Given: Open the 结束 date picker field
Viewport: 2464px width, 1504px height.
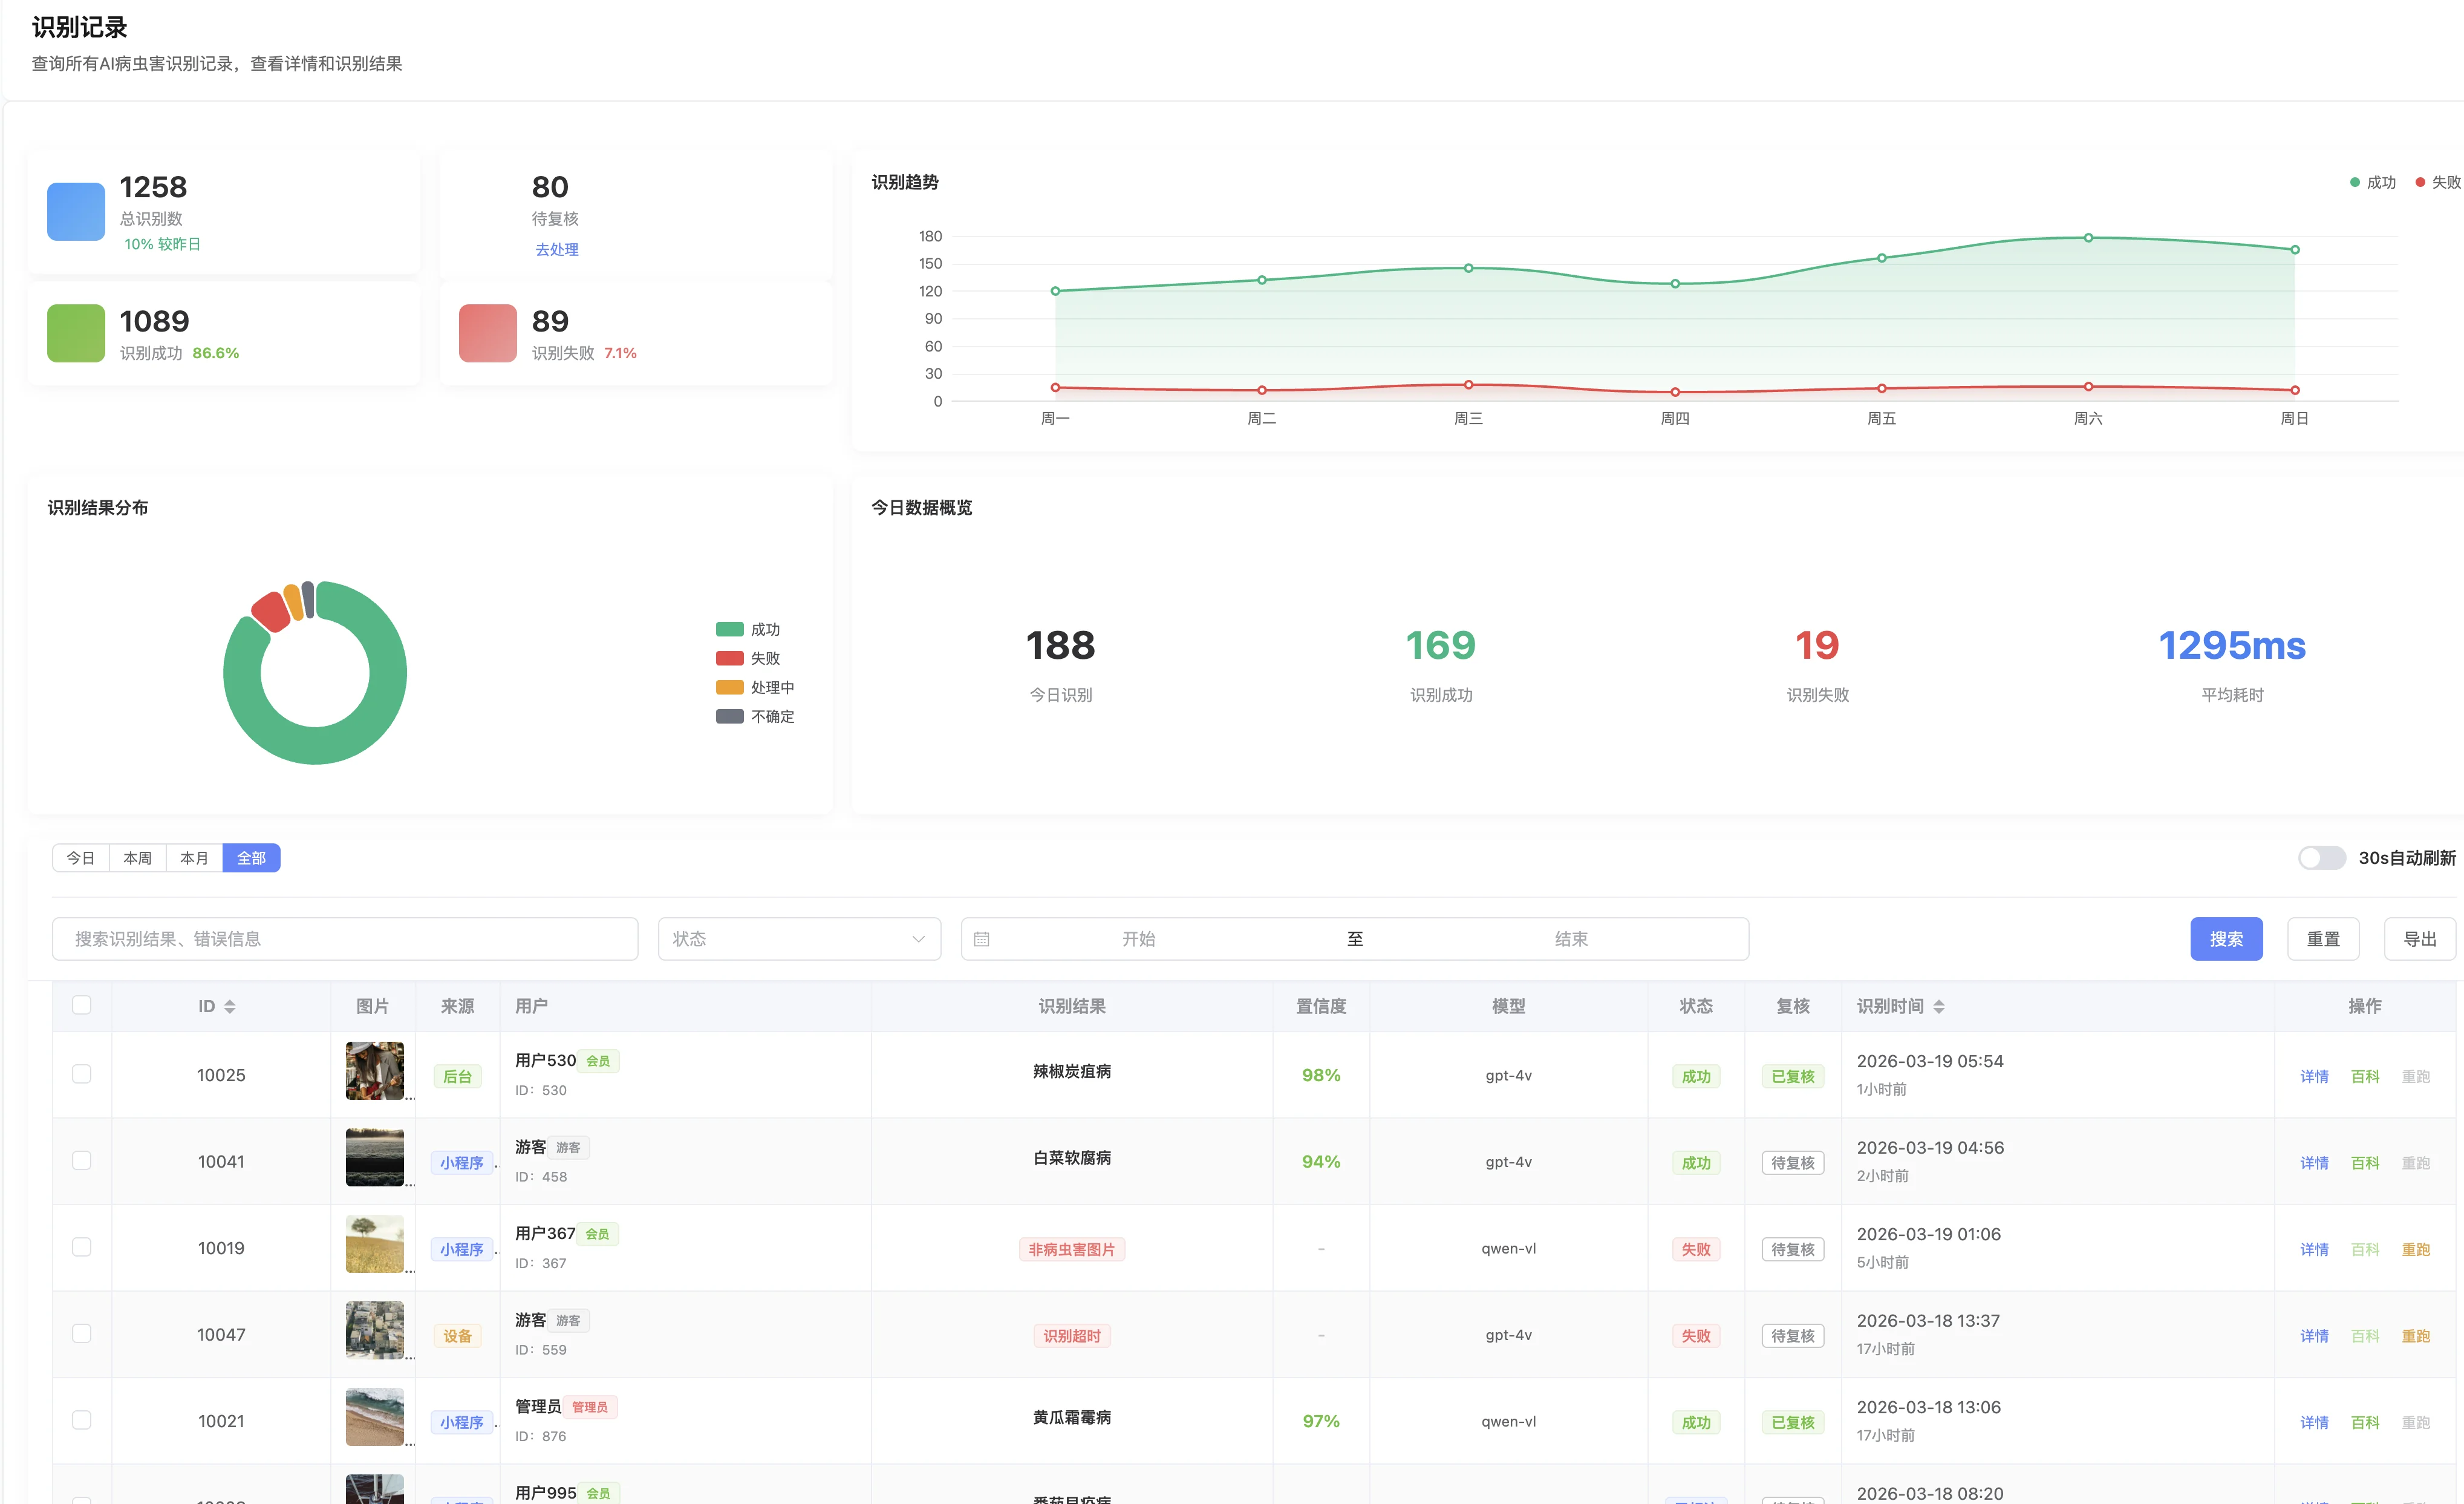Looking at the screenshot, I should 1570,939.
